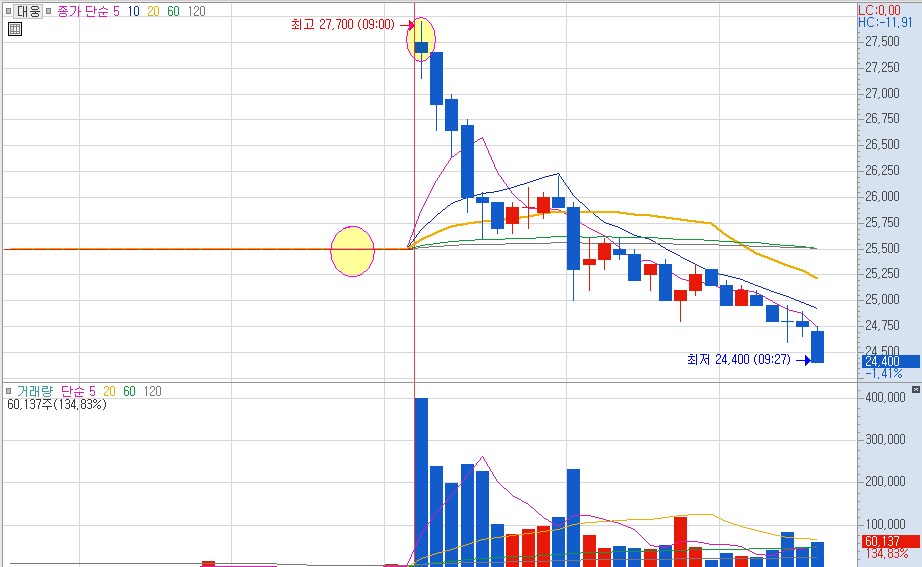This screenshot has height=567, width=922.
Task: Click the green 60 period label in price legend
Action: point(173,11)
